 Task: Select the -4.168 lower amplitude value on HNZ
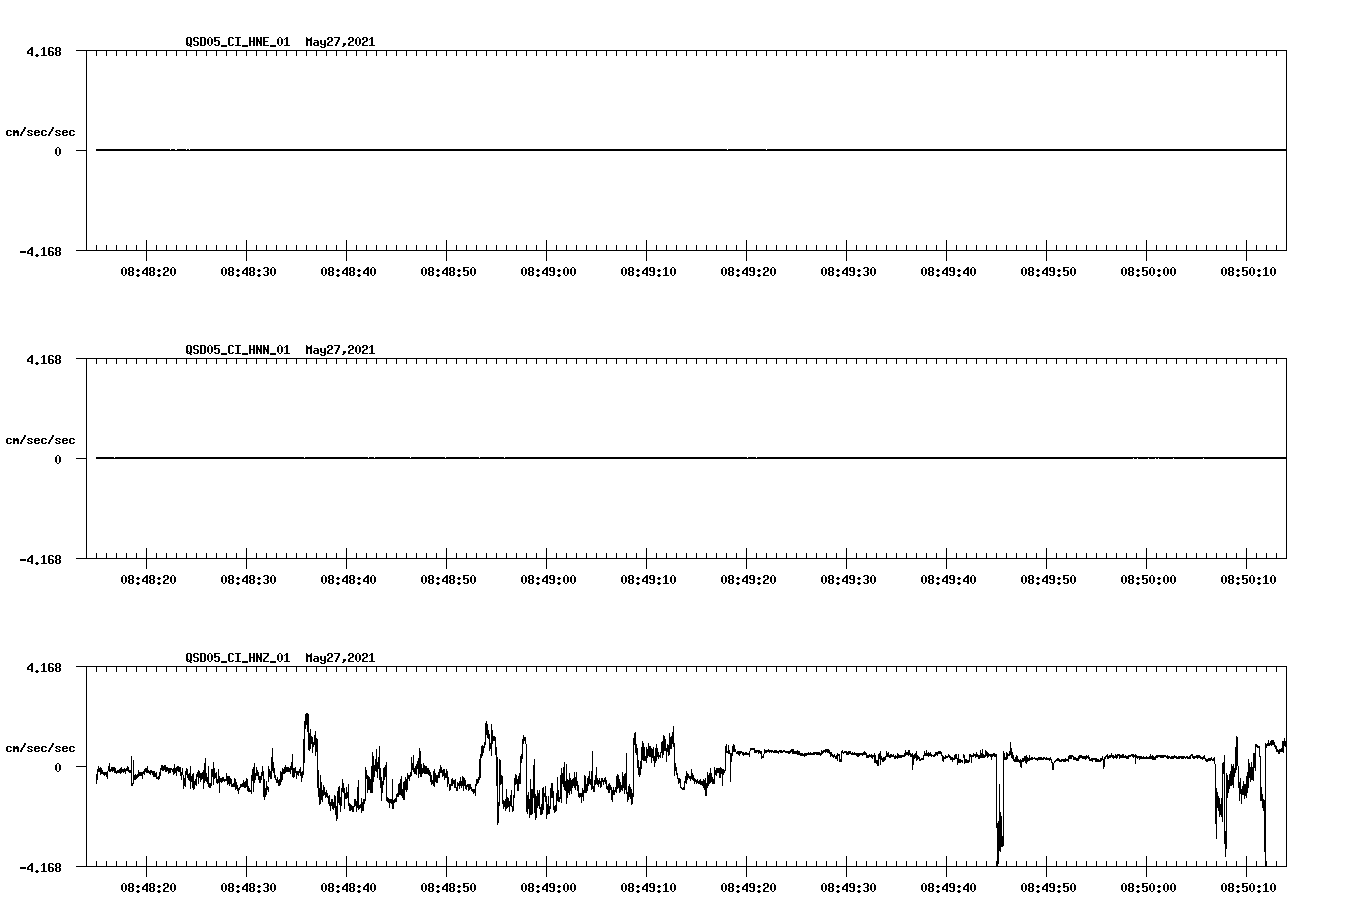pyautogui.click(x=41, y=866)
